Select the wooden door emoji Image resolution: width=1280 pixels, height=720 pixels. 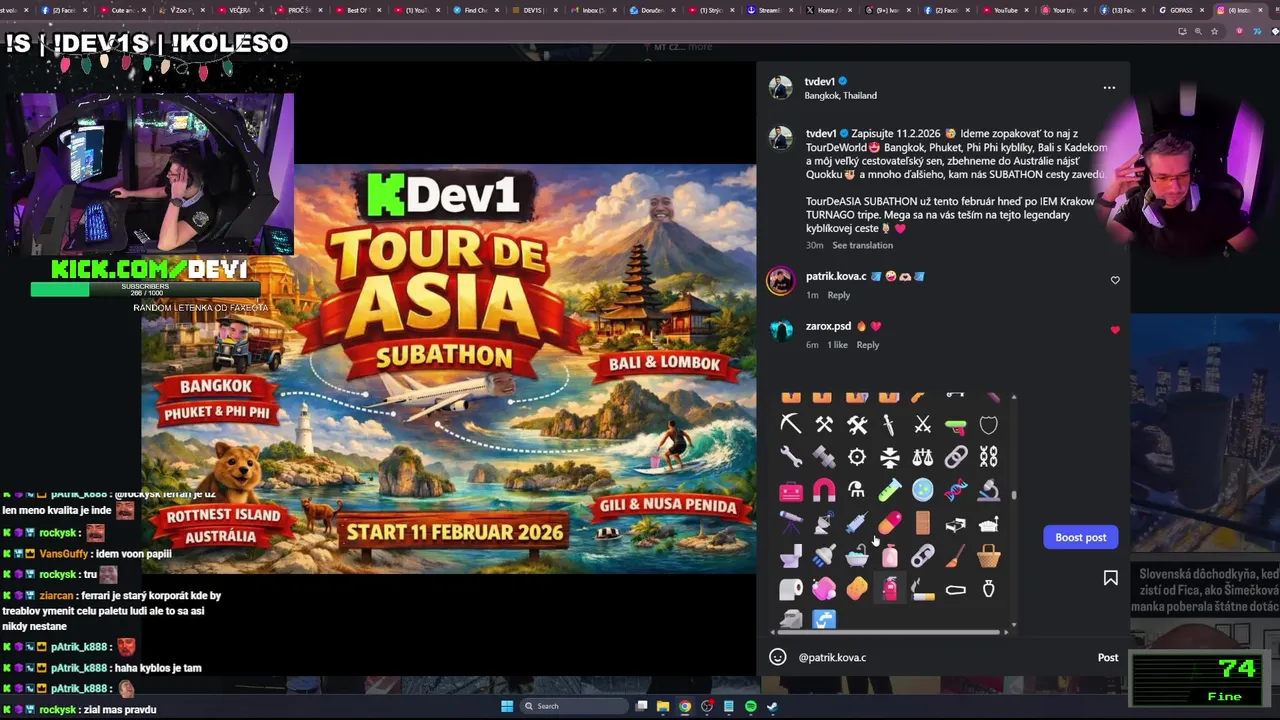(923, 523)
